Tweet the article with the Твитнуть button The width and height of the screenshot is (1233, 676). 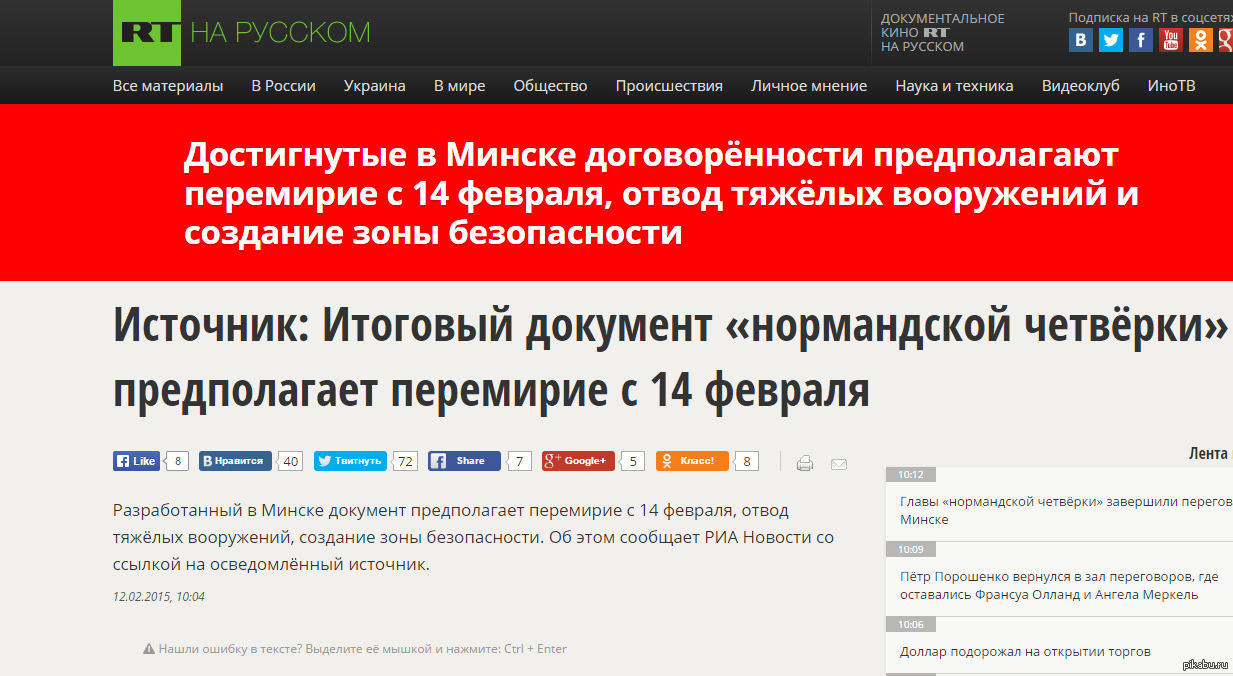350,461
